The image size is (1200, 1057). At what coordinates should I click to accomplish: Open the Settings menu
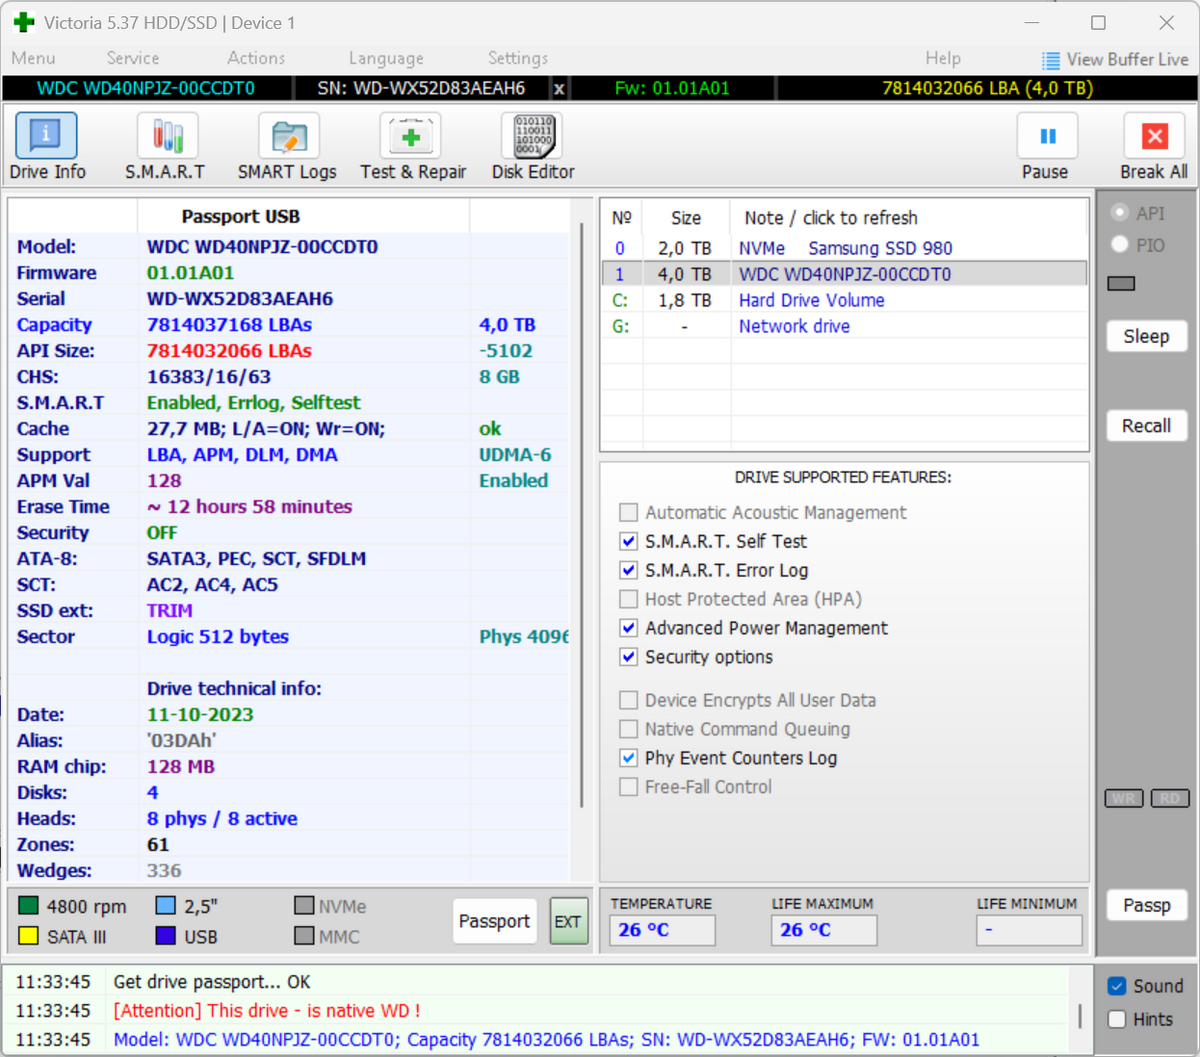coord(518,58)
